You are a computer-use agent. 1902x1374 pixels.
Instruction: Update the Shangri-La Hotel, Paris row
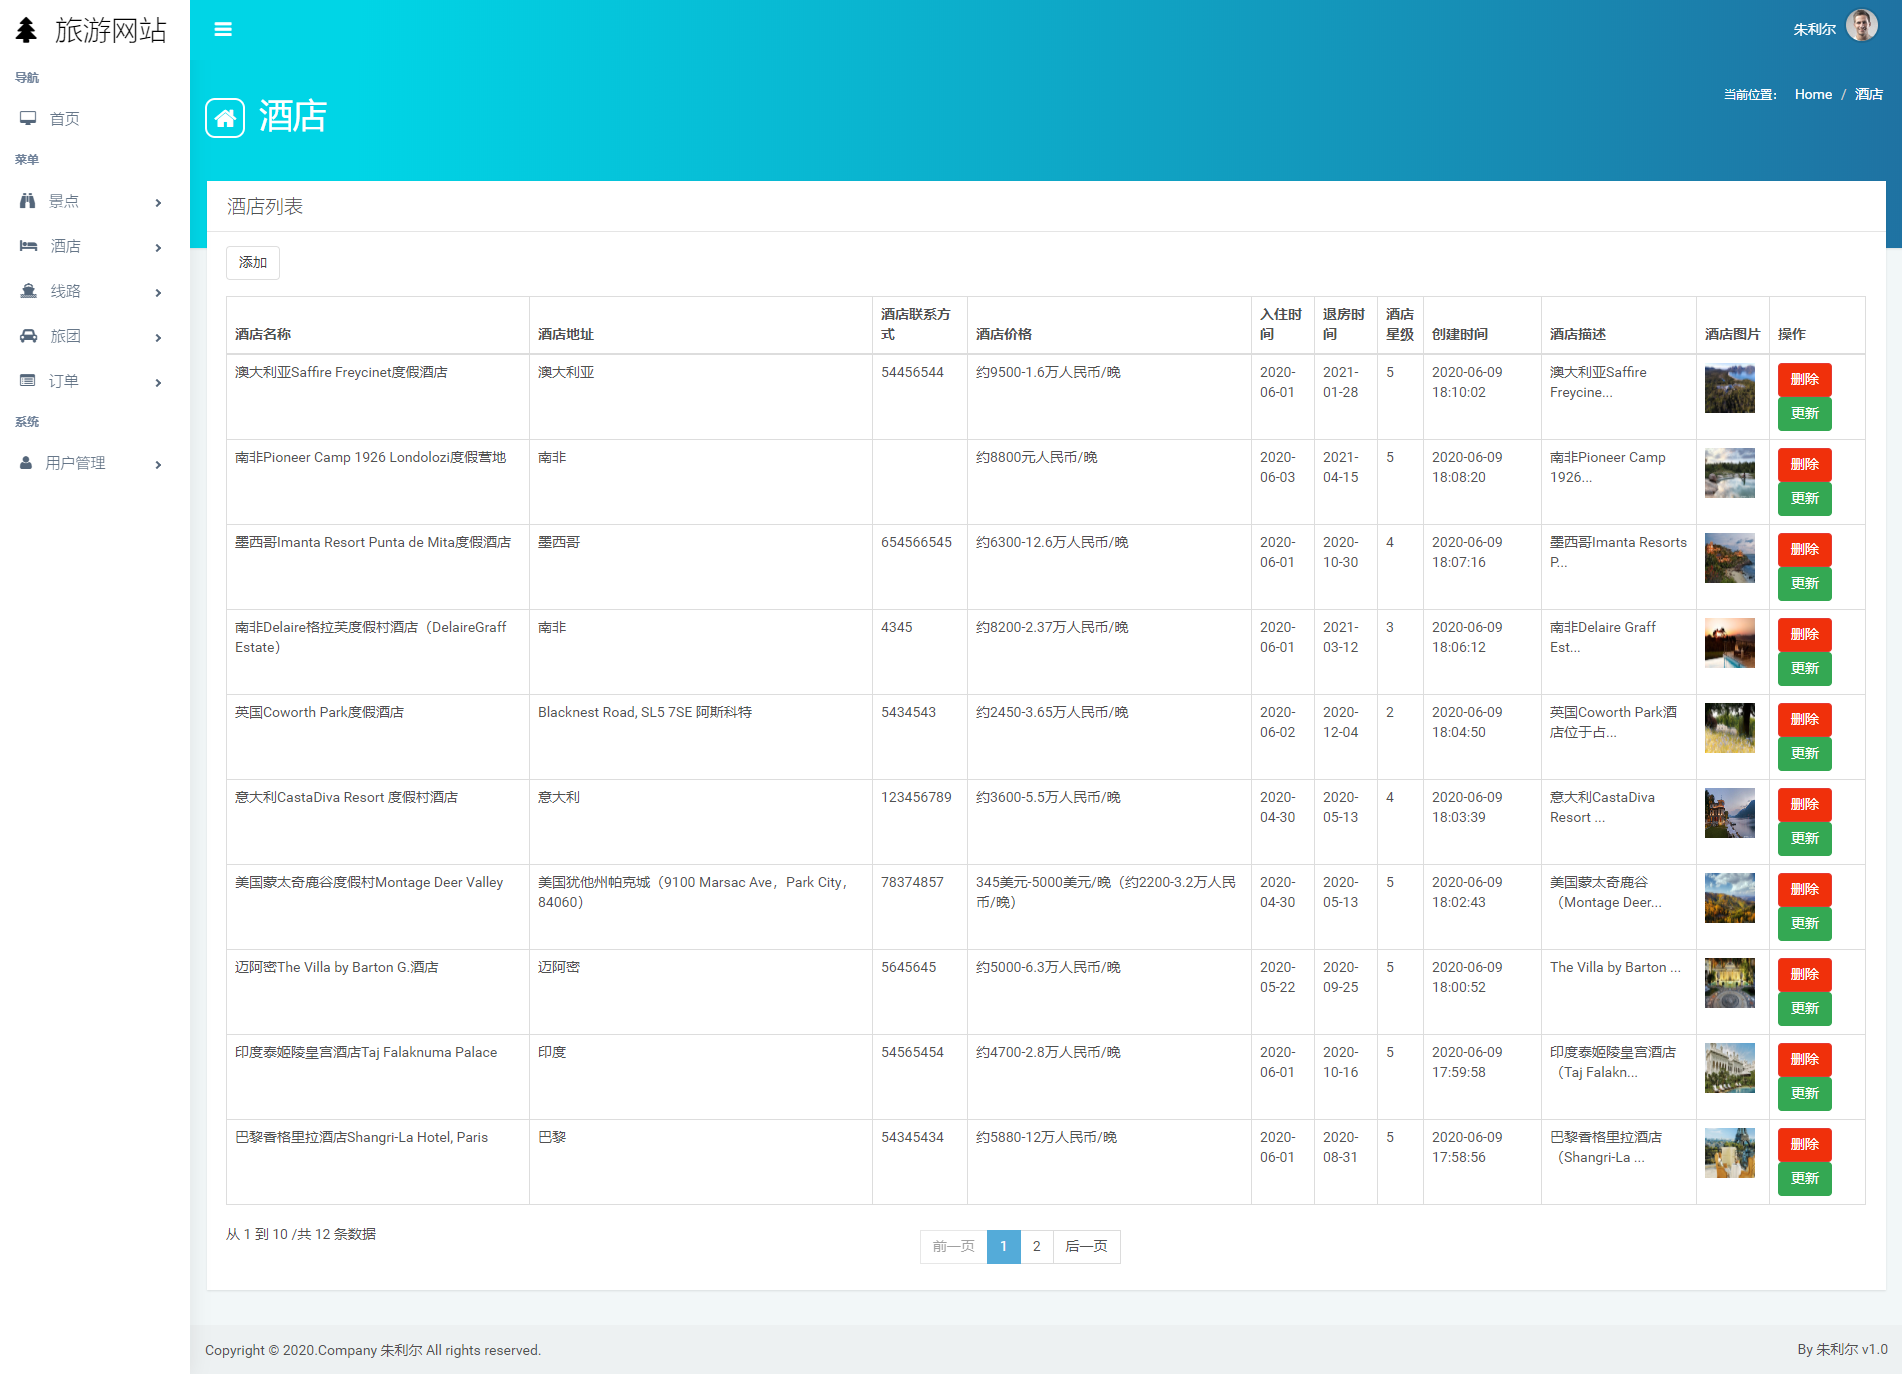point(1804,1179)
